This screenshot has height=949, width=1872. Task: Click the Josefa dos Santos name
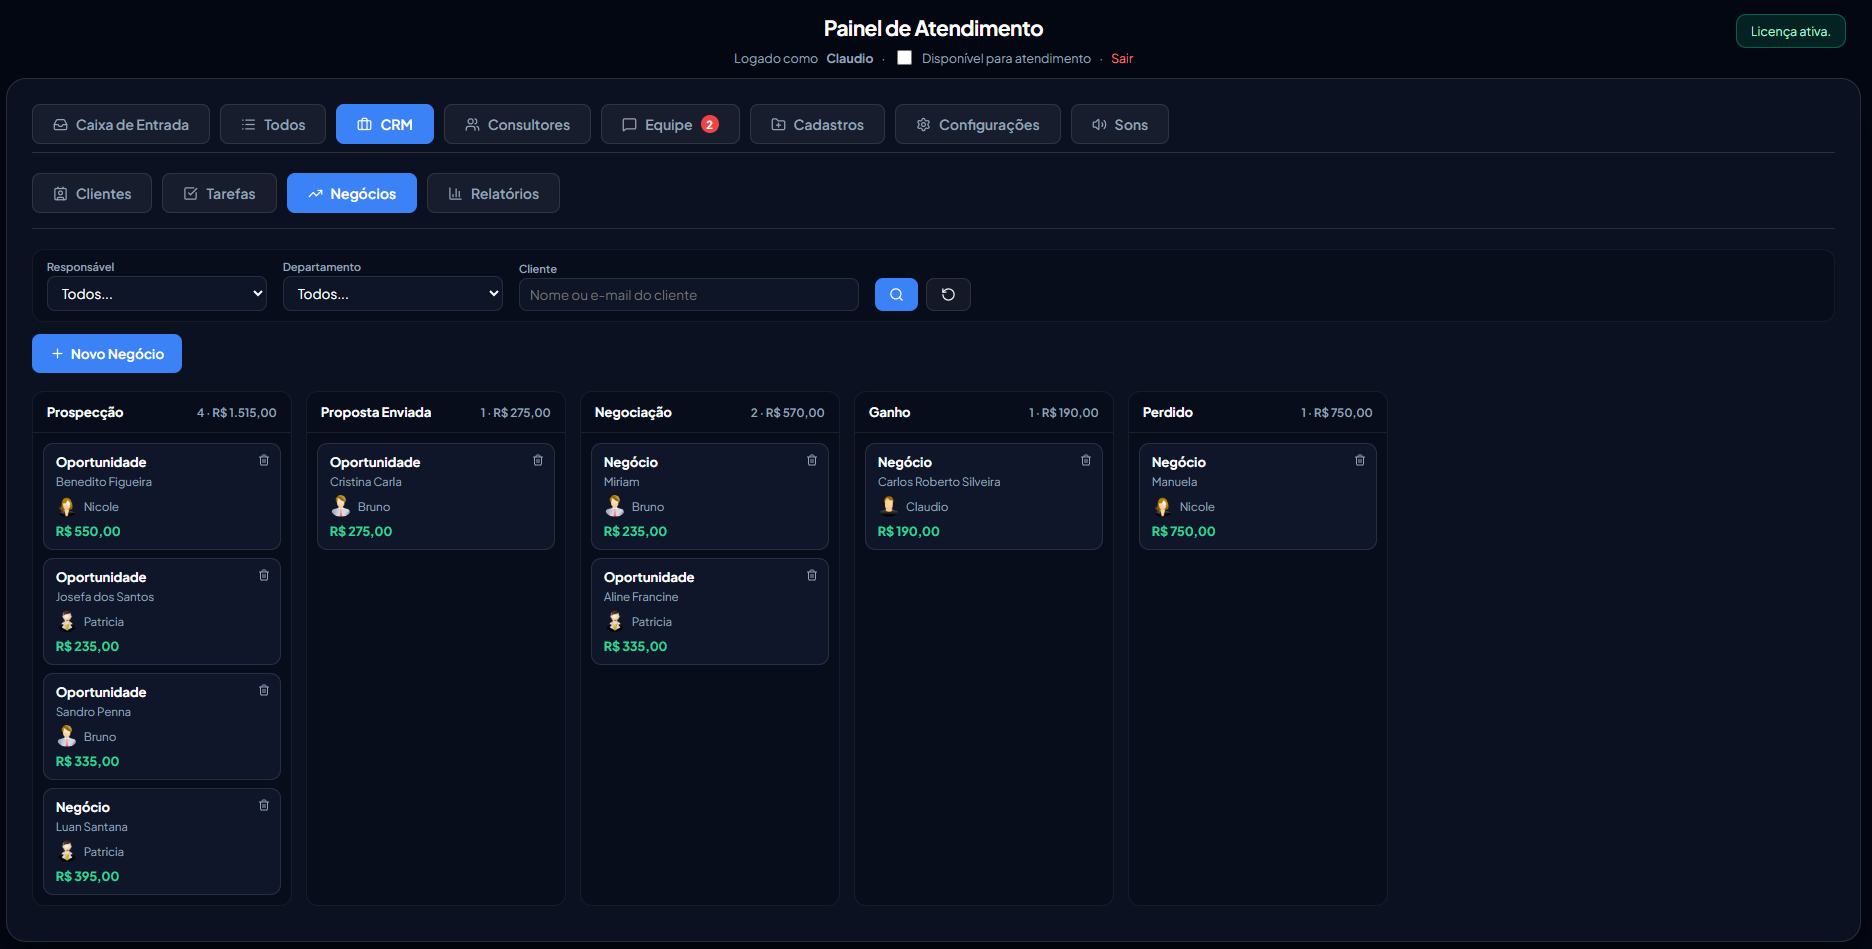[105, 597]
